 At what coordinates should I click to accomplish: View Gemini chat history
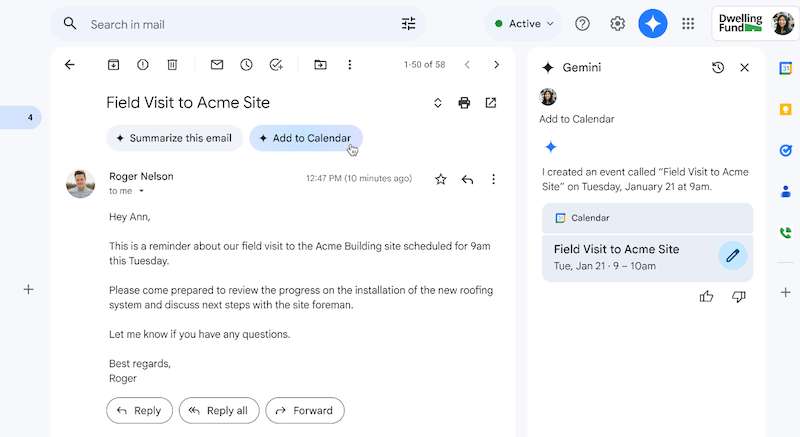click(x=718, y=67)
